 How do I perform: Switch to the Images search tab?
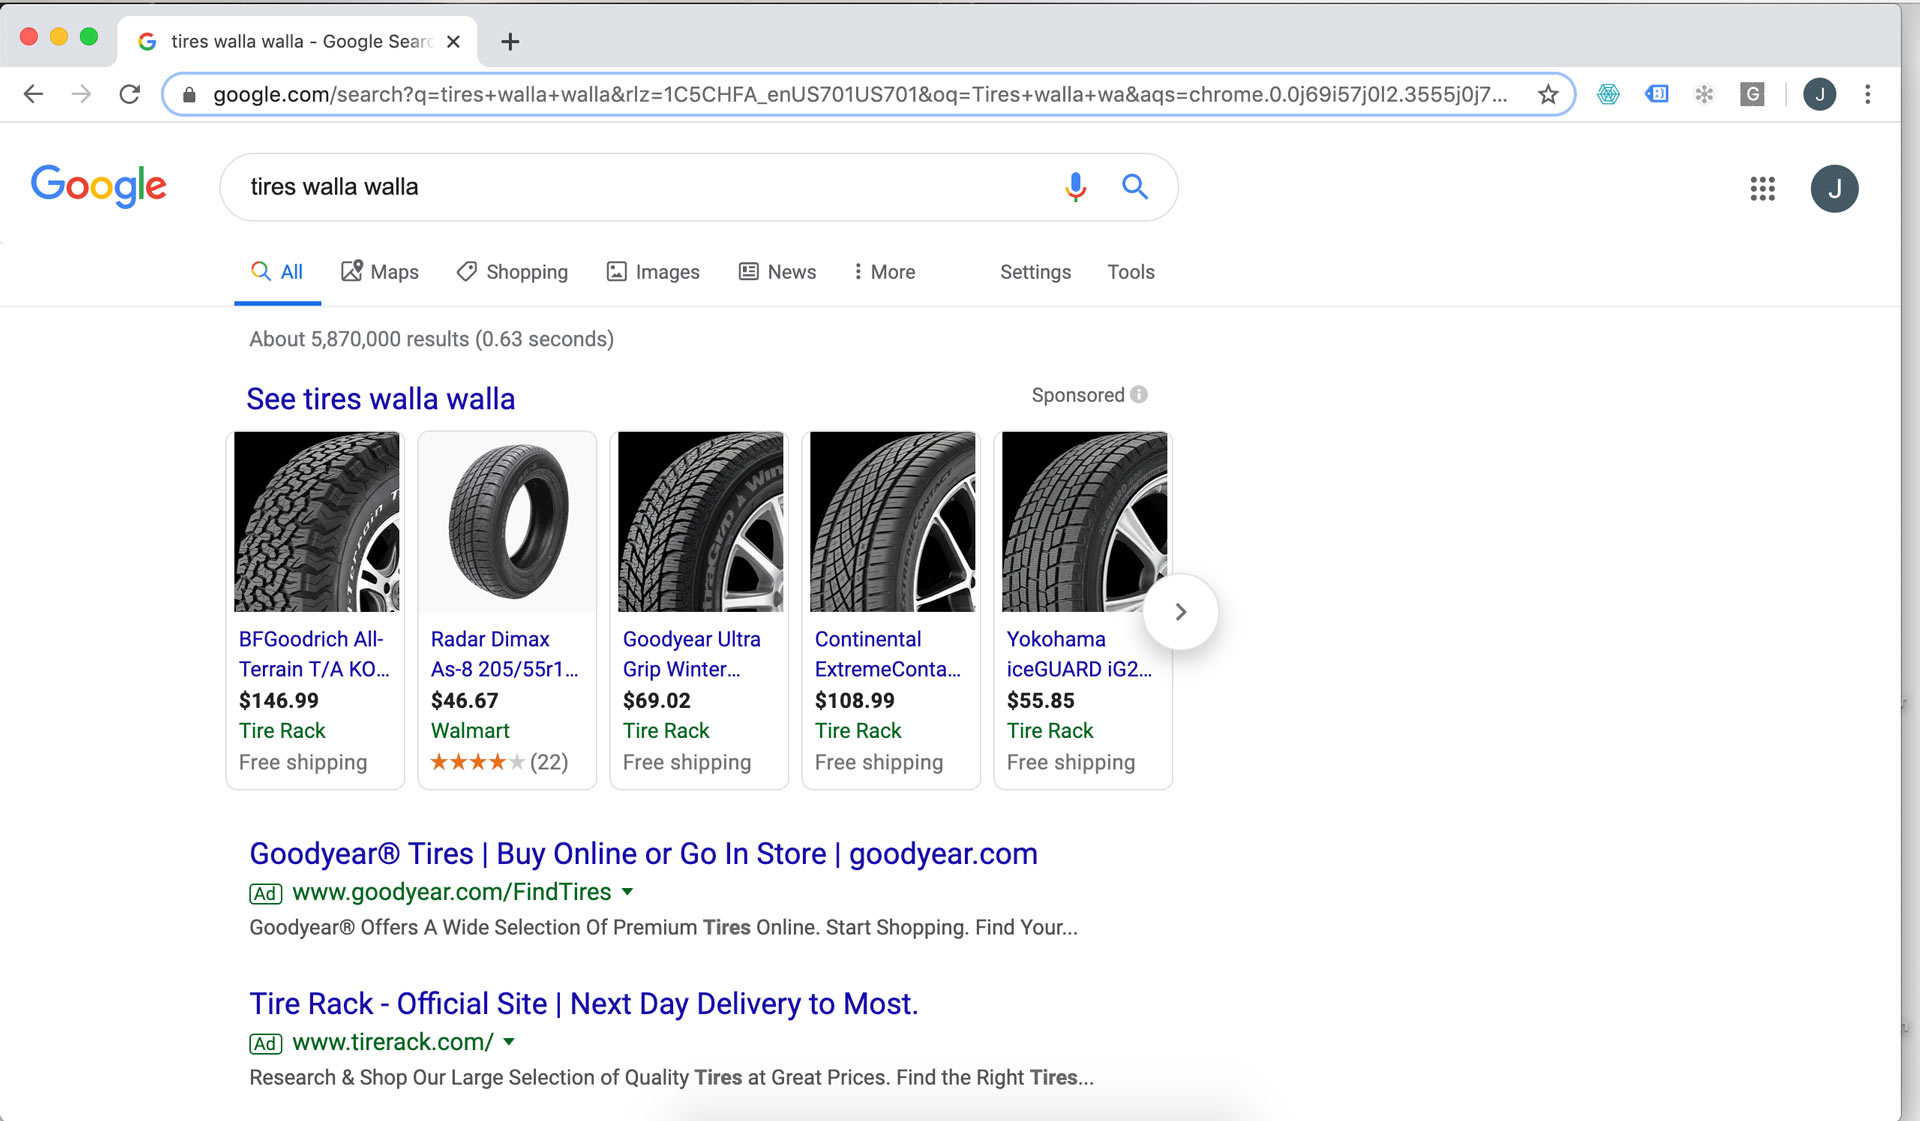[653, 271]
